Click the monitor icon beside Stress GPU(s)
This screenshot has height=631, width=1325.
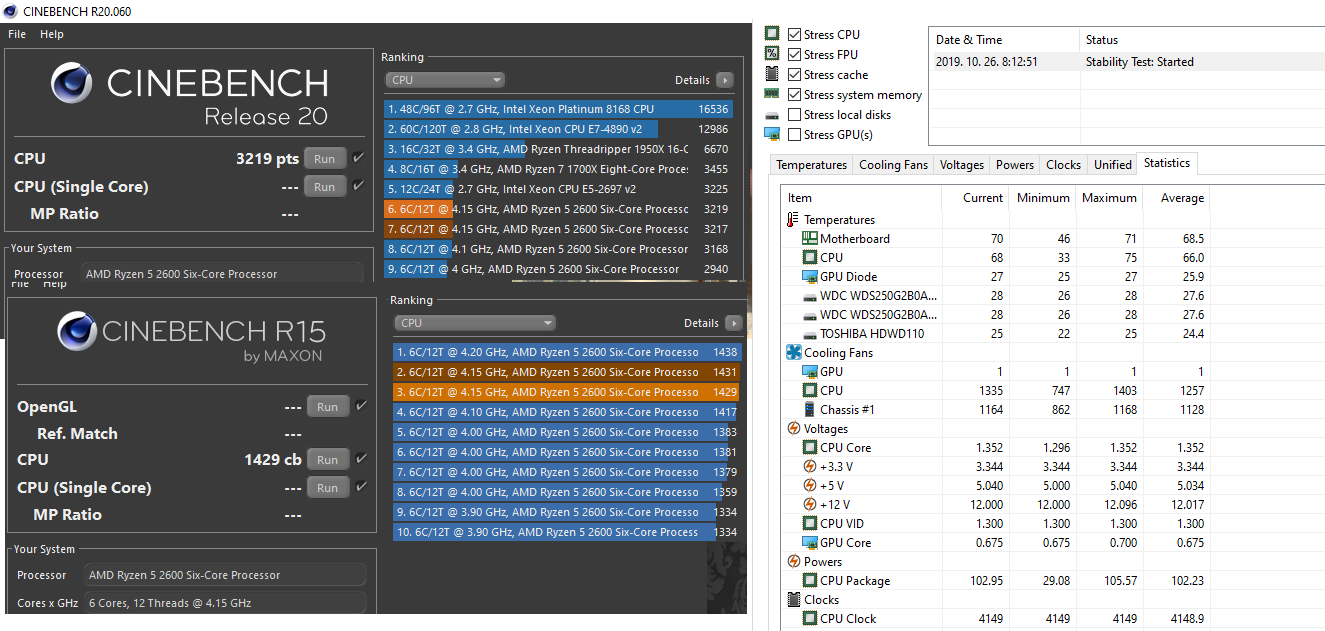[772, 134]
